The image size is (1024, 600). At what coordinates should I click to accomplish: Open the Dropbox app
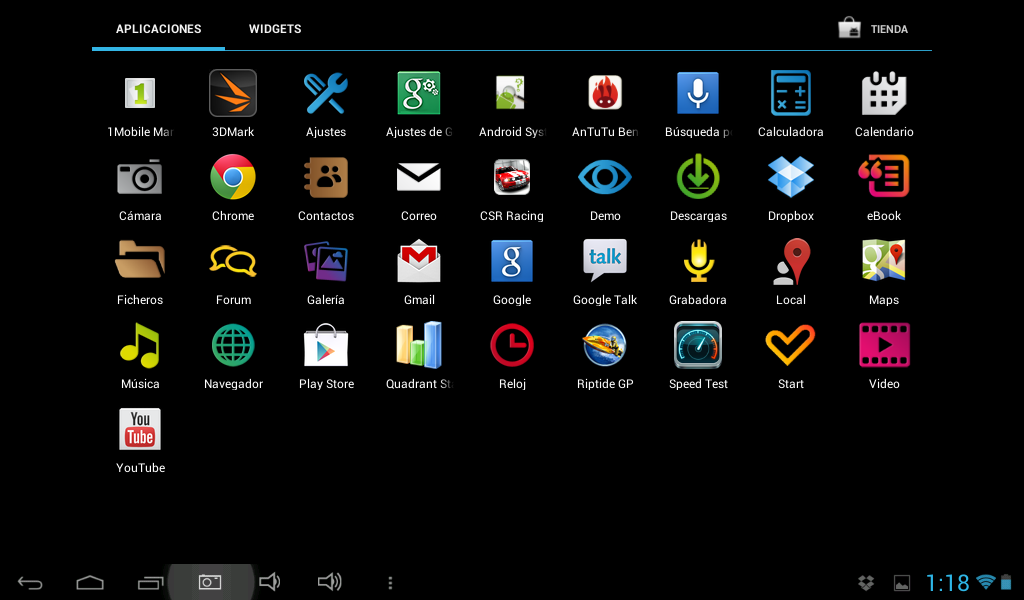[790, 178]
